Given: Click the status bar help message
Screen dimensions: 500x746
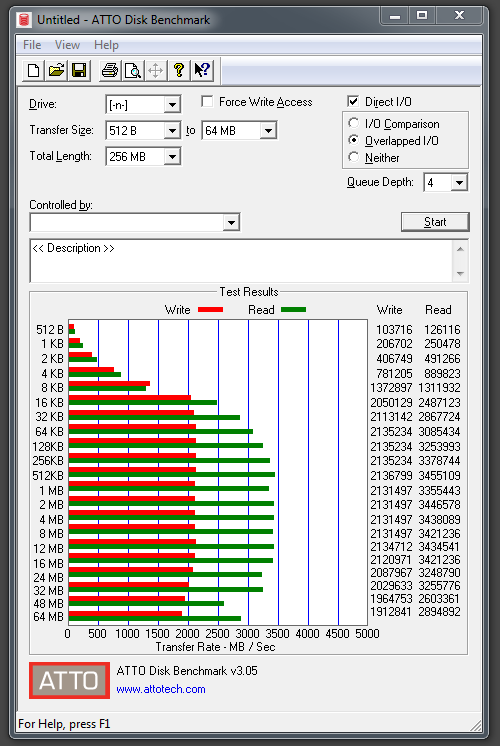Looking at the screenshot, I should pyautogui.click(x=64, y=724).
